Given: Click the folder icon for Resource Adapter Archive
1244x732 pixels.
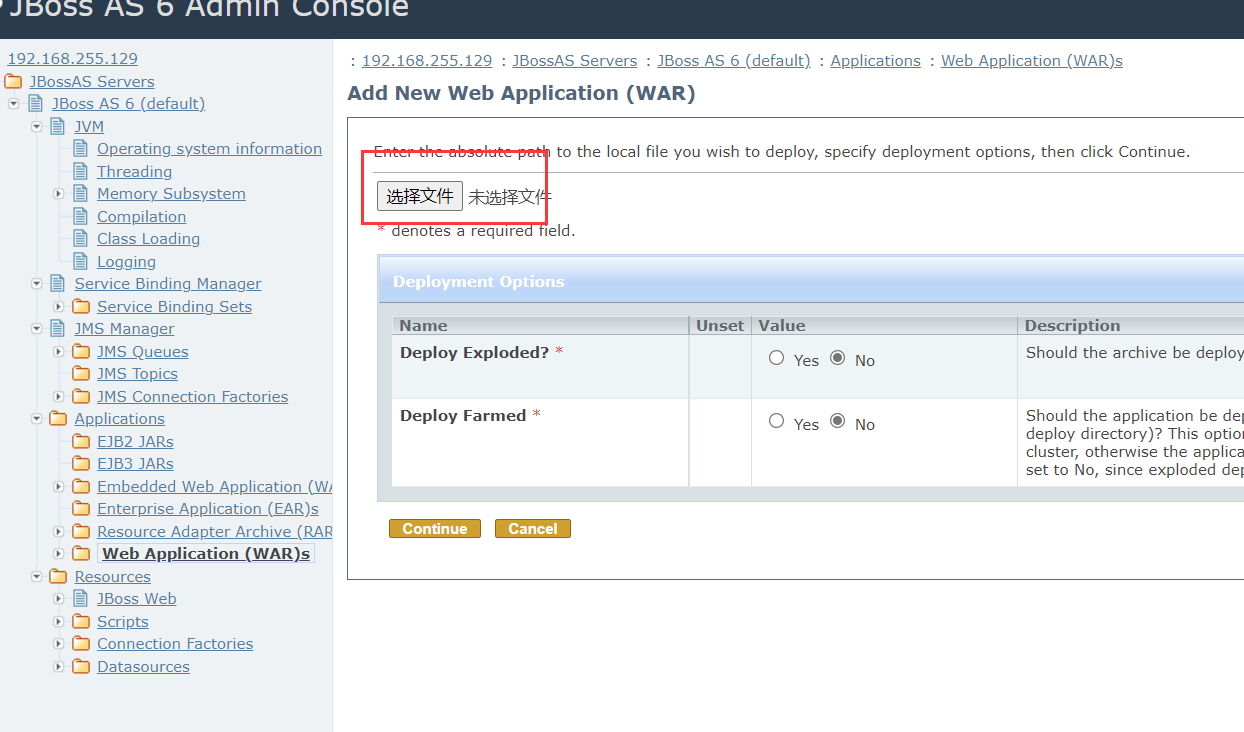Looking at the screenshot, I should click(81, 531).
